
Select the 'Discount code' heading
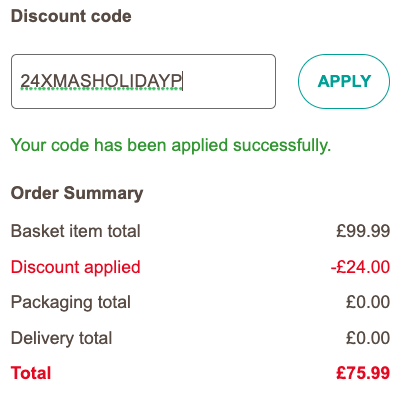(x=71, y=16)
